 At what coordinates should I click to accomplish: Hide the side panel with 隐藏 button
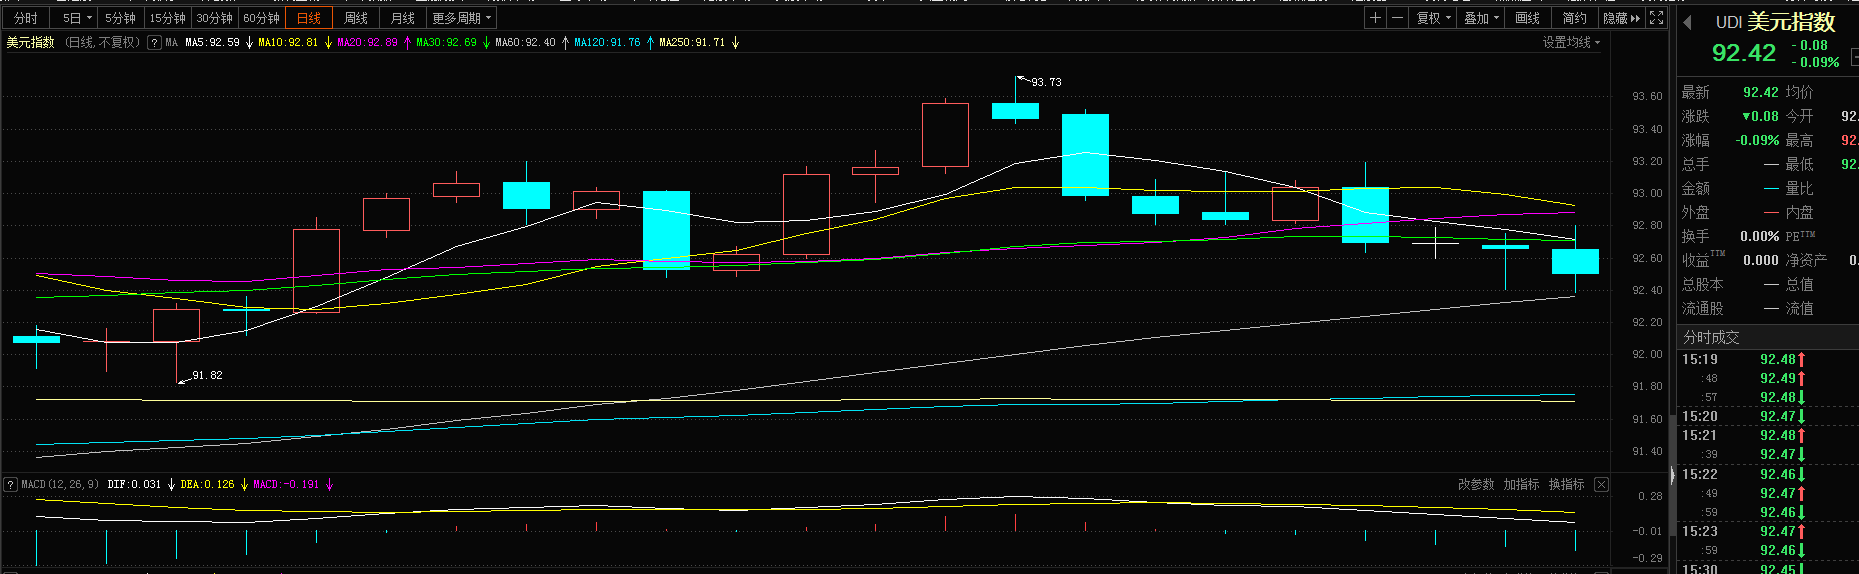click(x=1621, y=18)
